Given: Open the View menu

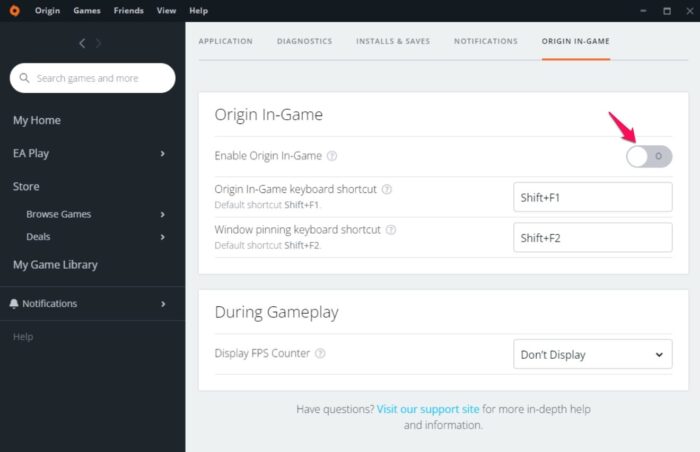Looking at the screenshot, I should point(166,10).
